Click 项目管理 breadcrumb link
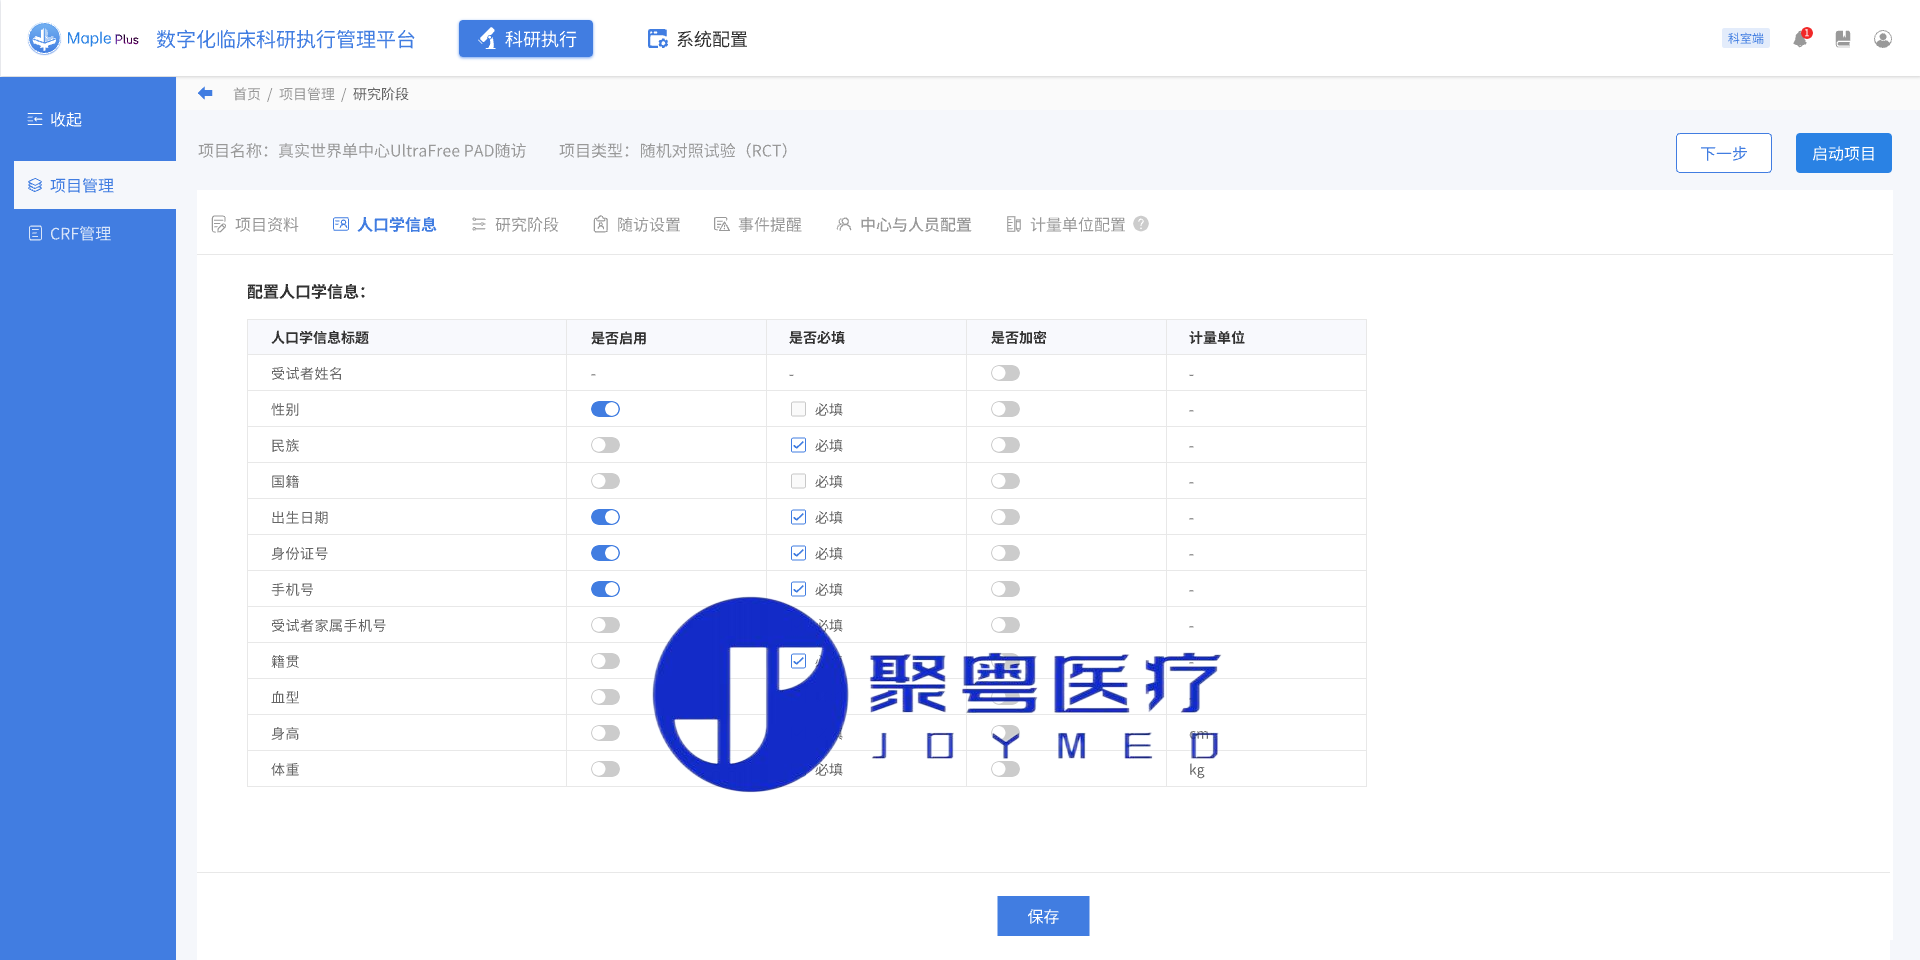 pyautogui.click(x=306, y=94)
